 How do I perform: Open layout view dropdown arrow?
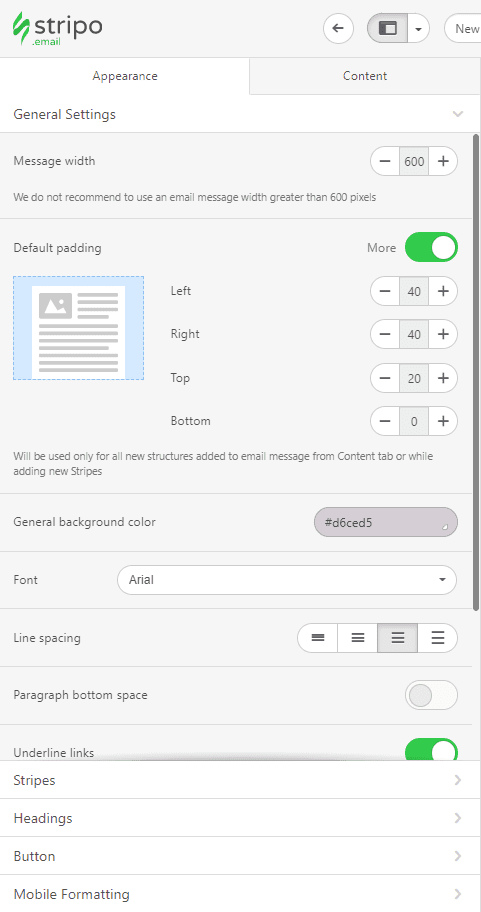419,28
